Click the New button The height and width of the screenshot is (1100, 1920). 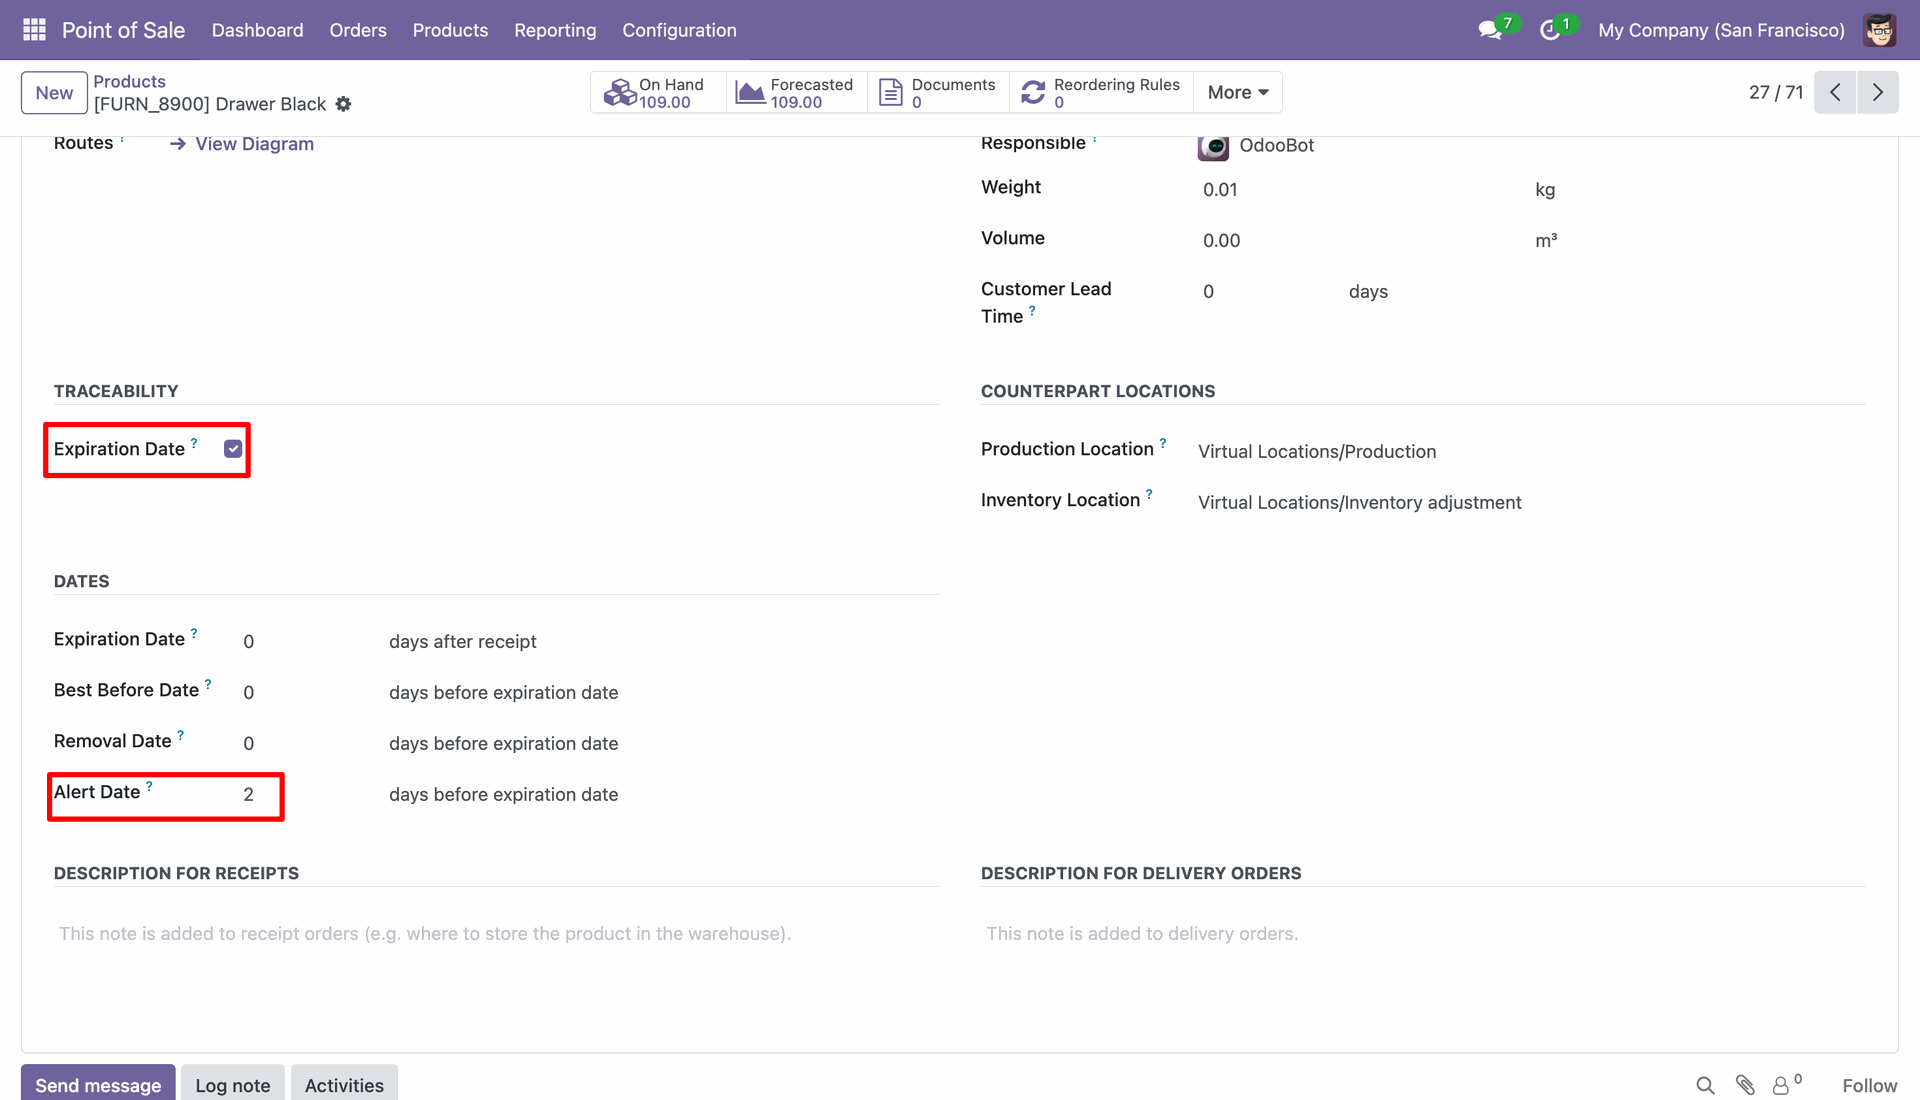pos(54,93)
